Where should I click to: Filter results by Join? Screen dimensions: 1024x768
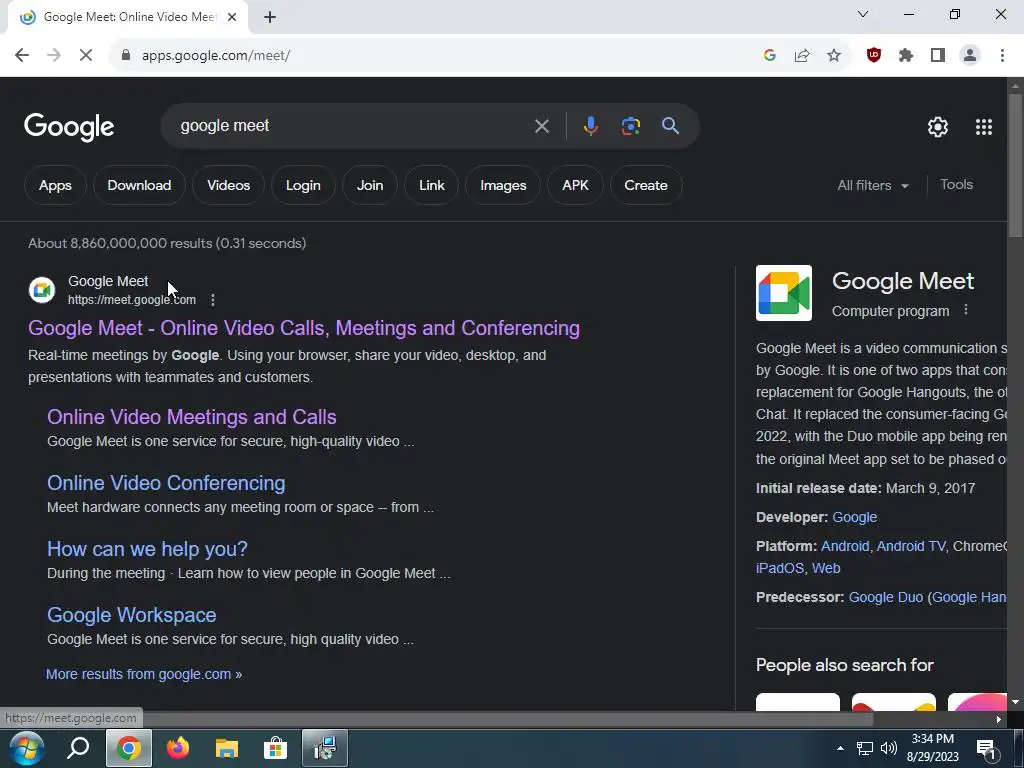coord(370,185)
